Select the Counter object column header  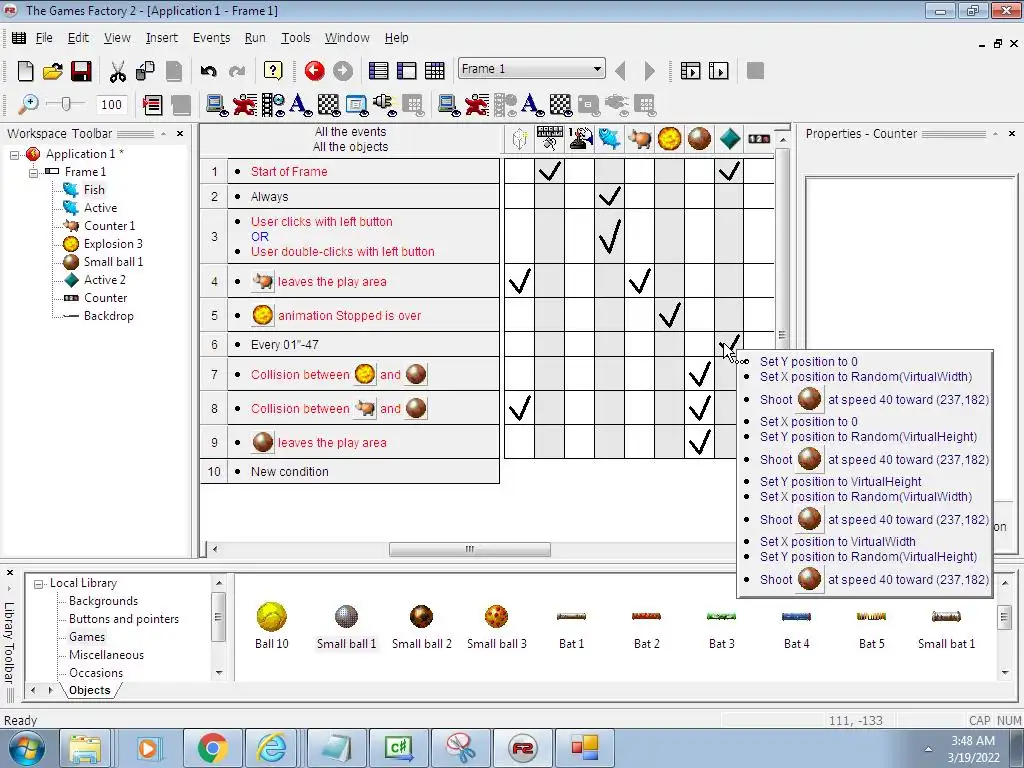[x=759, y=138]
